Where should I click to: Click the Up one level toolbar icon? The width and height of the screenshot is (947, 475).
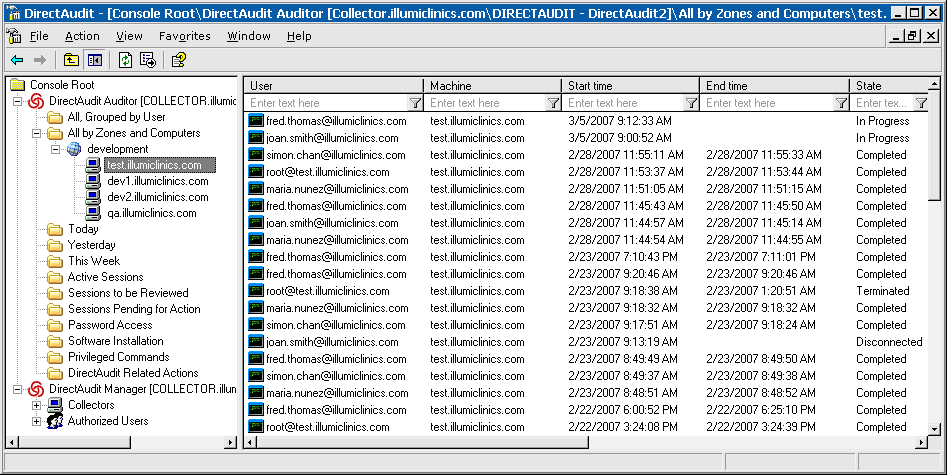coord(71,60)
